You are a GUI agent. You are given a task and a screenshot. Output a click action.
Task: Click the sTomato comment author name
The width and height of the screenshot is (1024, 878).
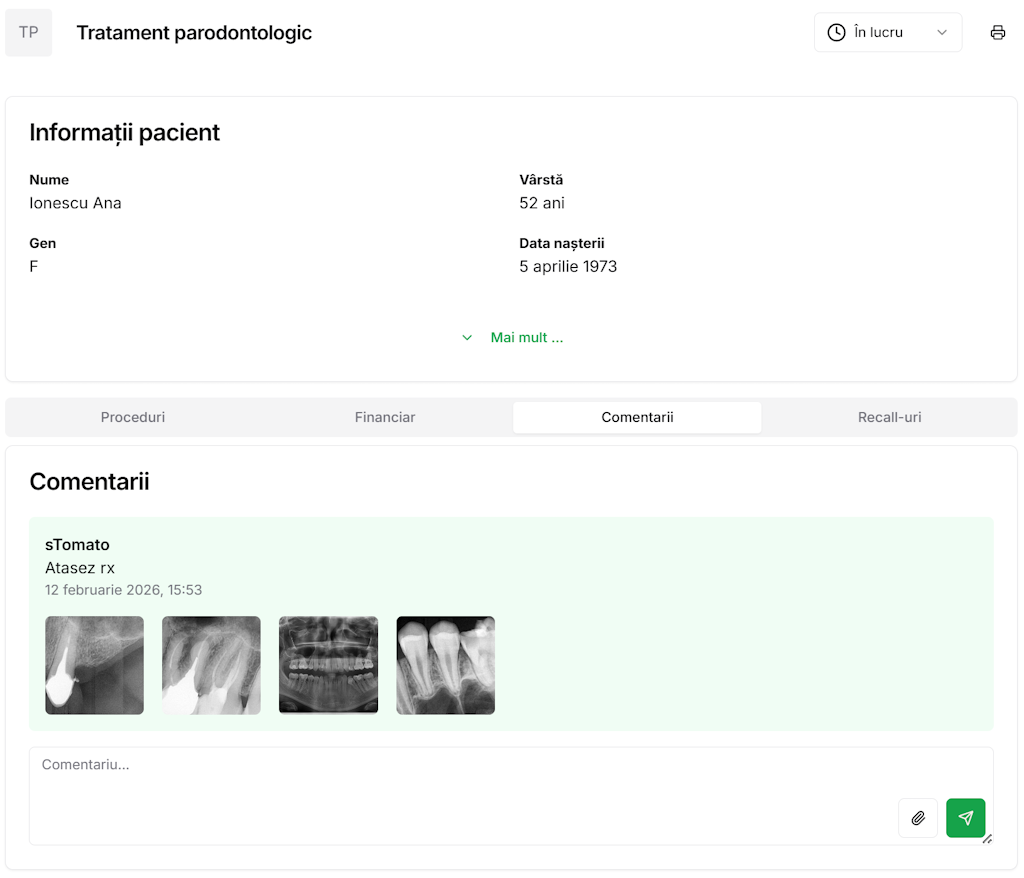77,545
